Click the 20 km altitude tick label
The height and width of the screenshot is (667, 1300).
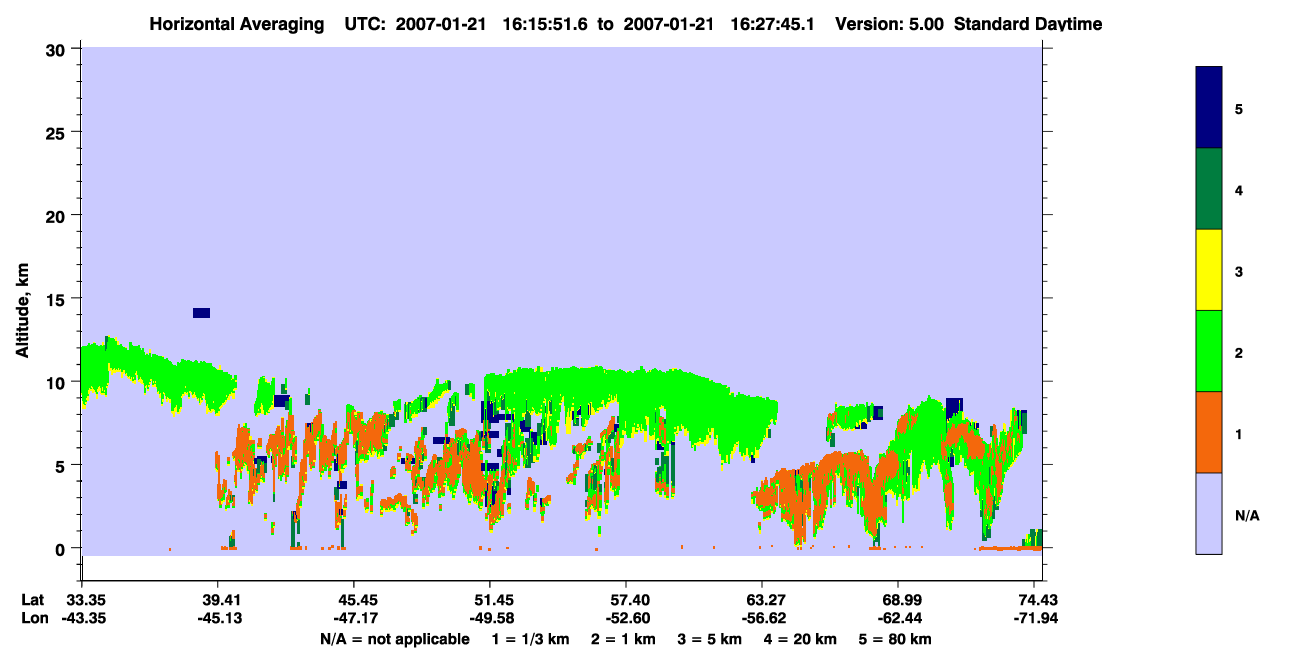point(58,215)
